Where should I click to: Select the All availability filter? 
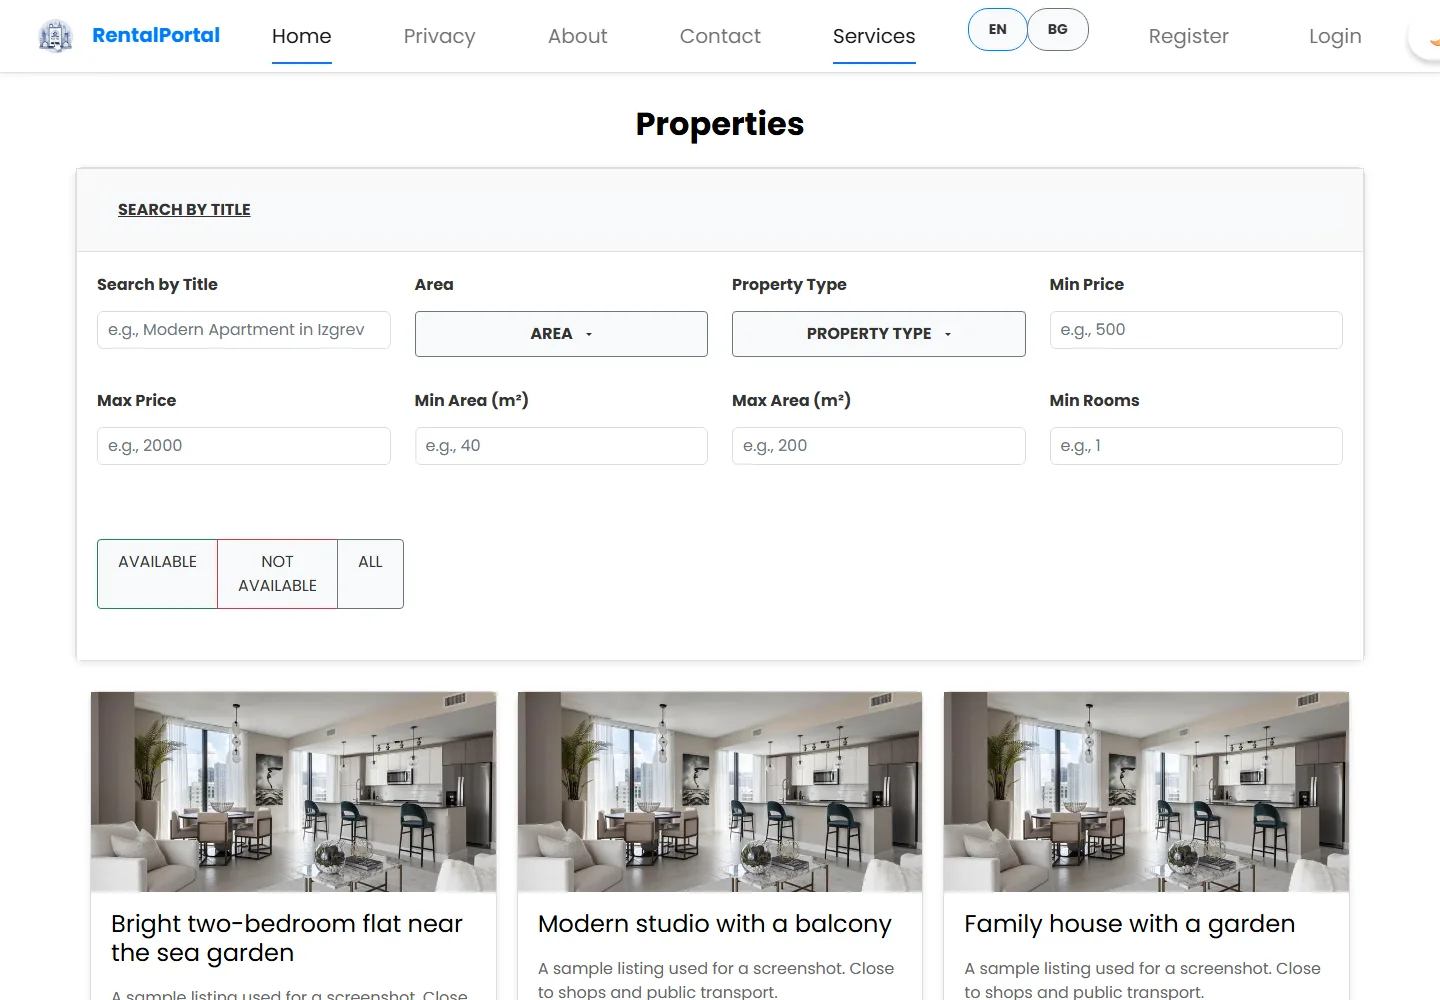(370, 574)
